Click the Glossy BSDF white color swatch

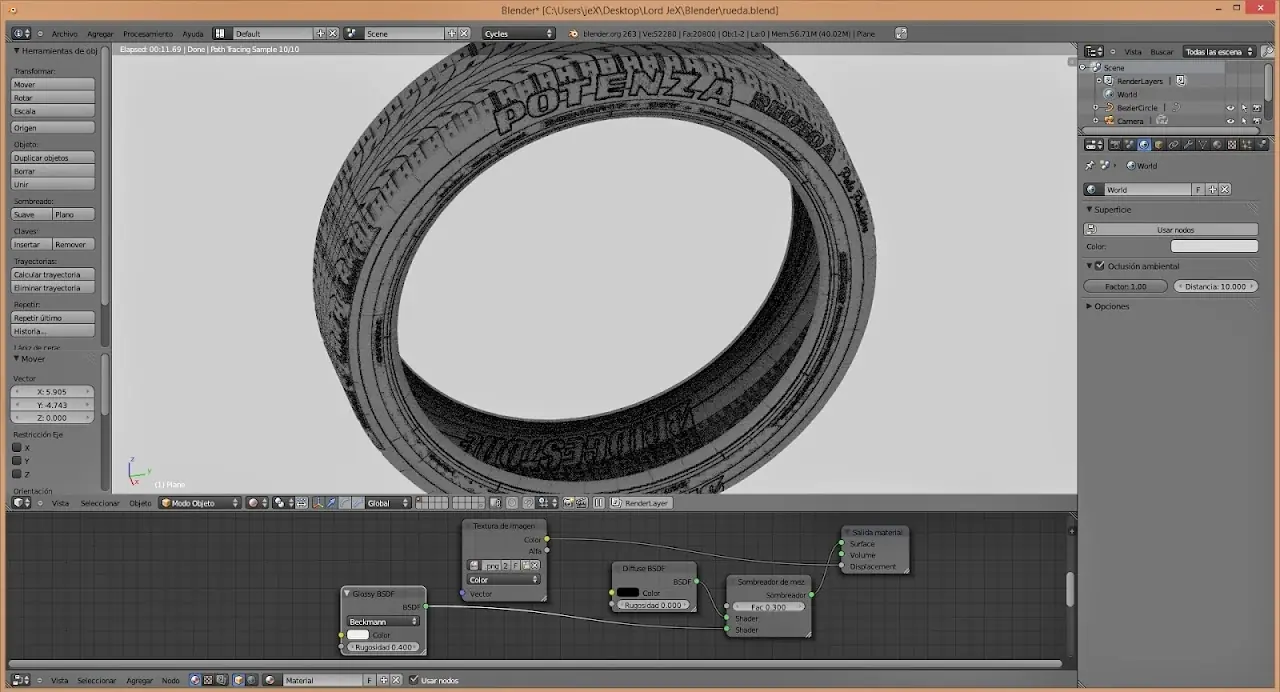(x=358, y=635)
